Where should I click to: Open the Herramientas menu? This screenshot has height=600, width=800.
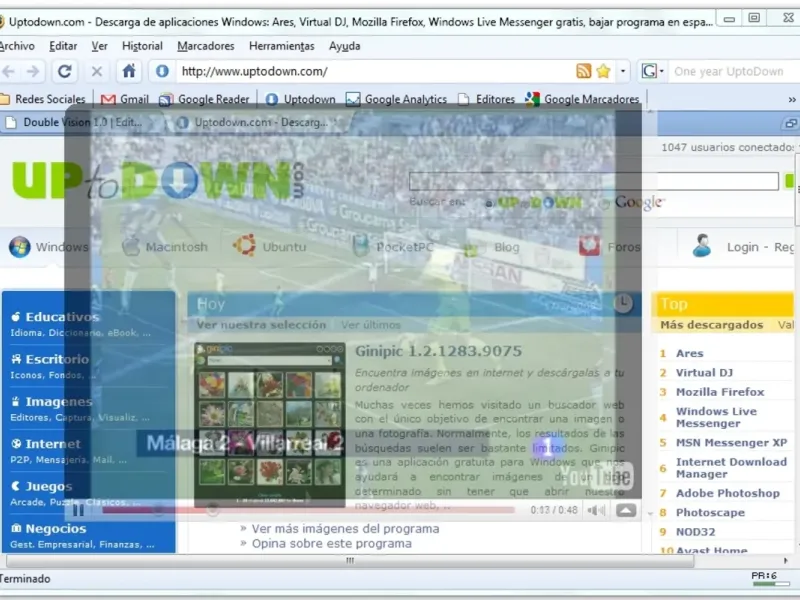click(282, 46)
